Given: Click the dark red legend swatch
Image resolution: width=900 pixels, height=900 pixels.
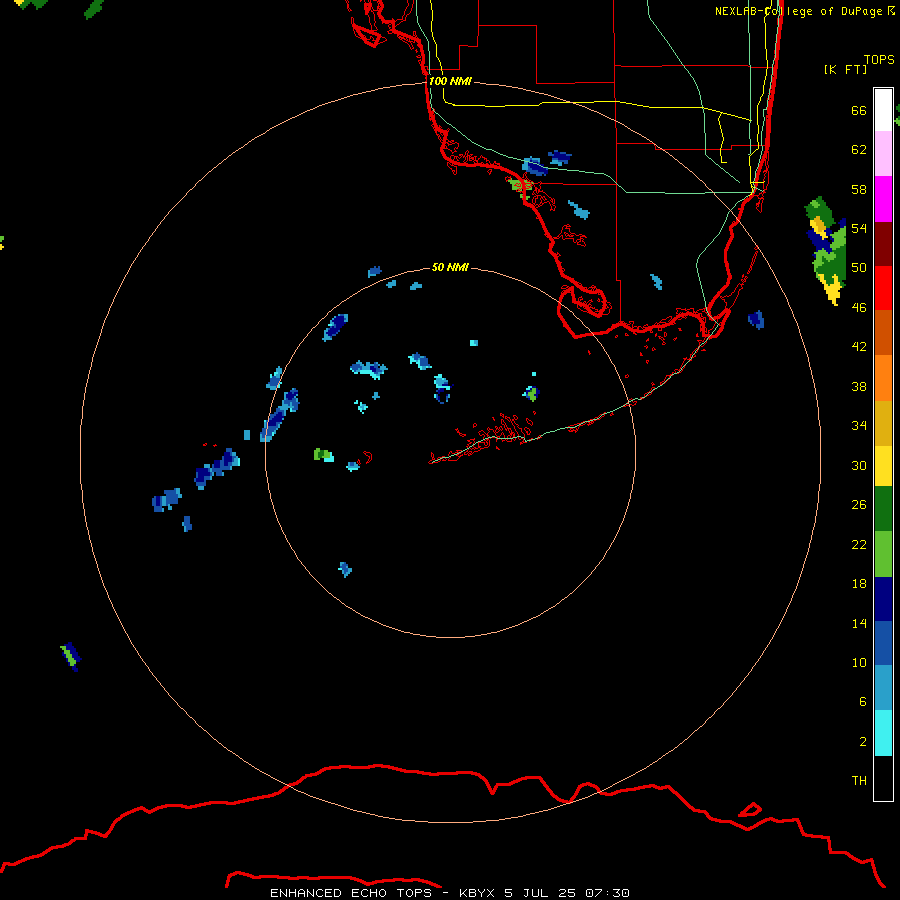Looking at the screenshot, I should pyautogui.click(x=883, y=244).
